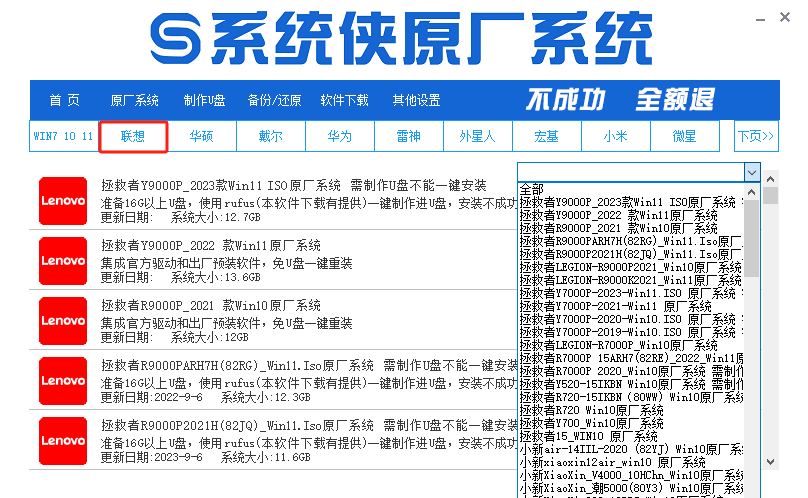Open the 其他设置 menu
Viewport: 808px width, 498px height.
(x=416, y=100)
